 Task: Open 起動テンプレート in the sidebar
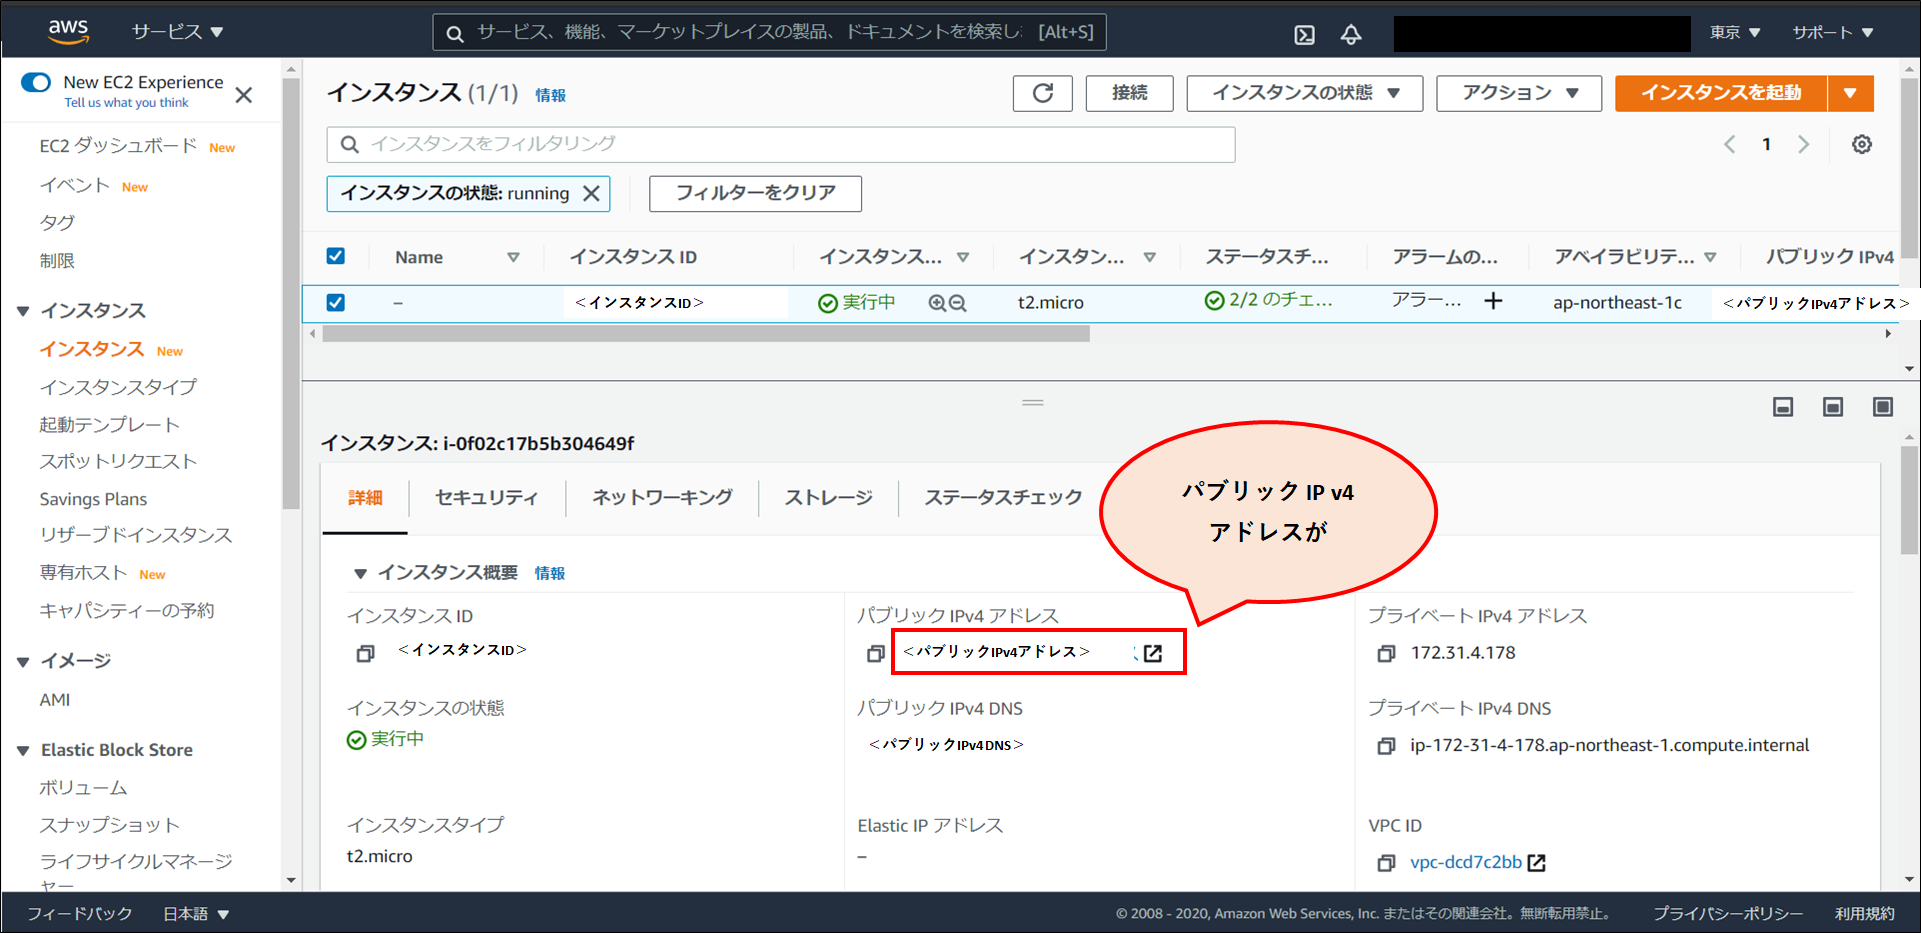click(x=109, y=425)
